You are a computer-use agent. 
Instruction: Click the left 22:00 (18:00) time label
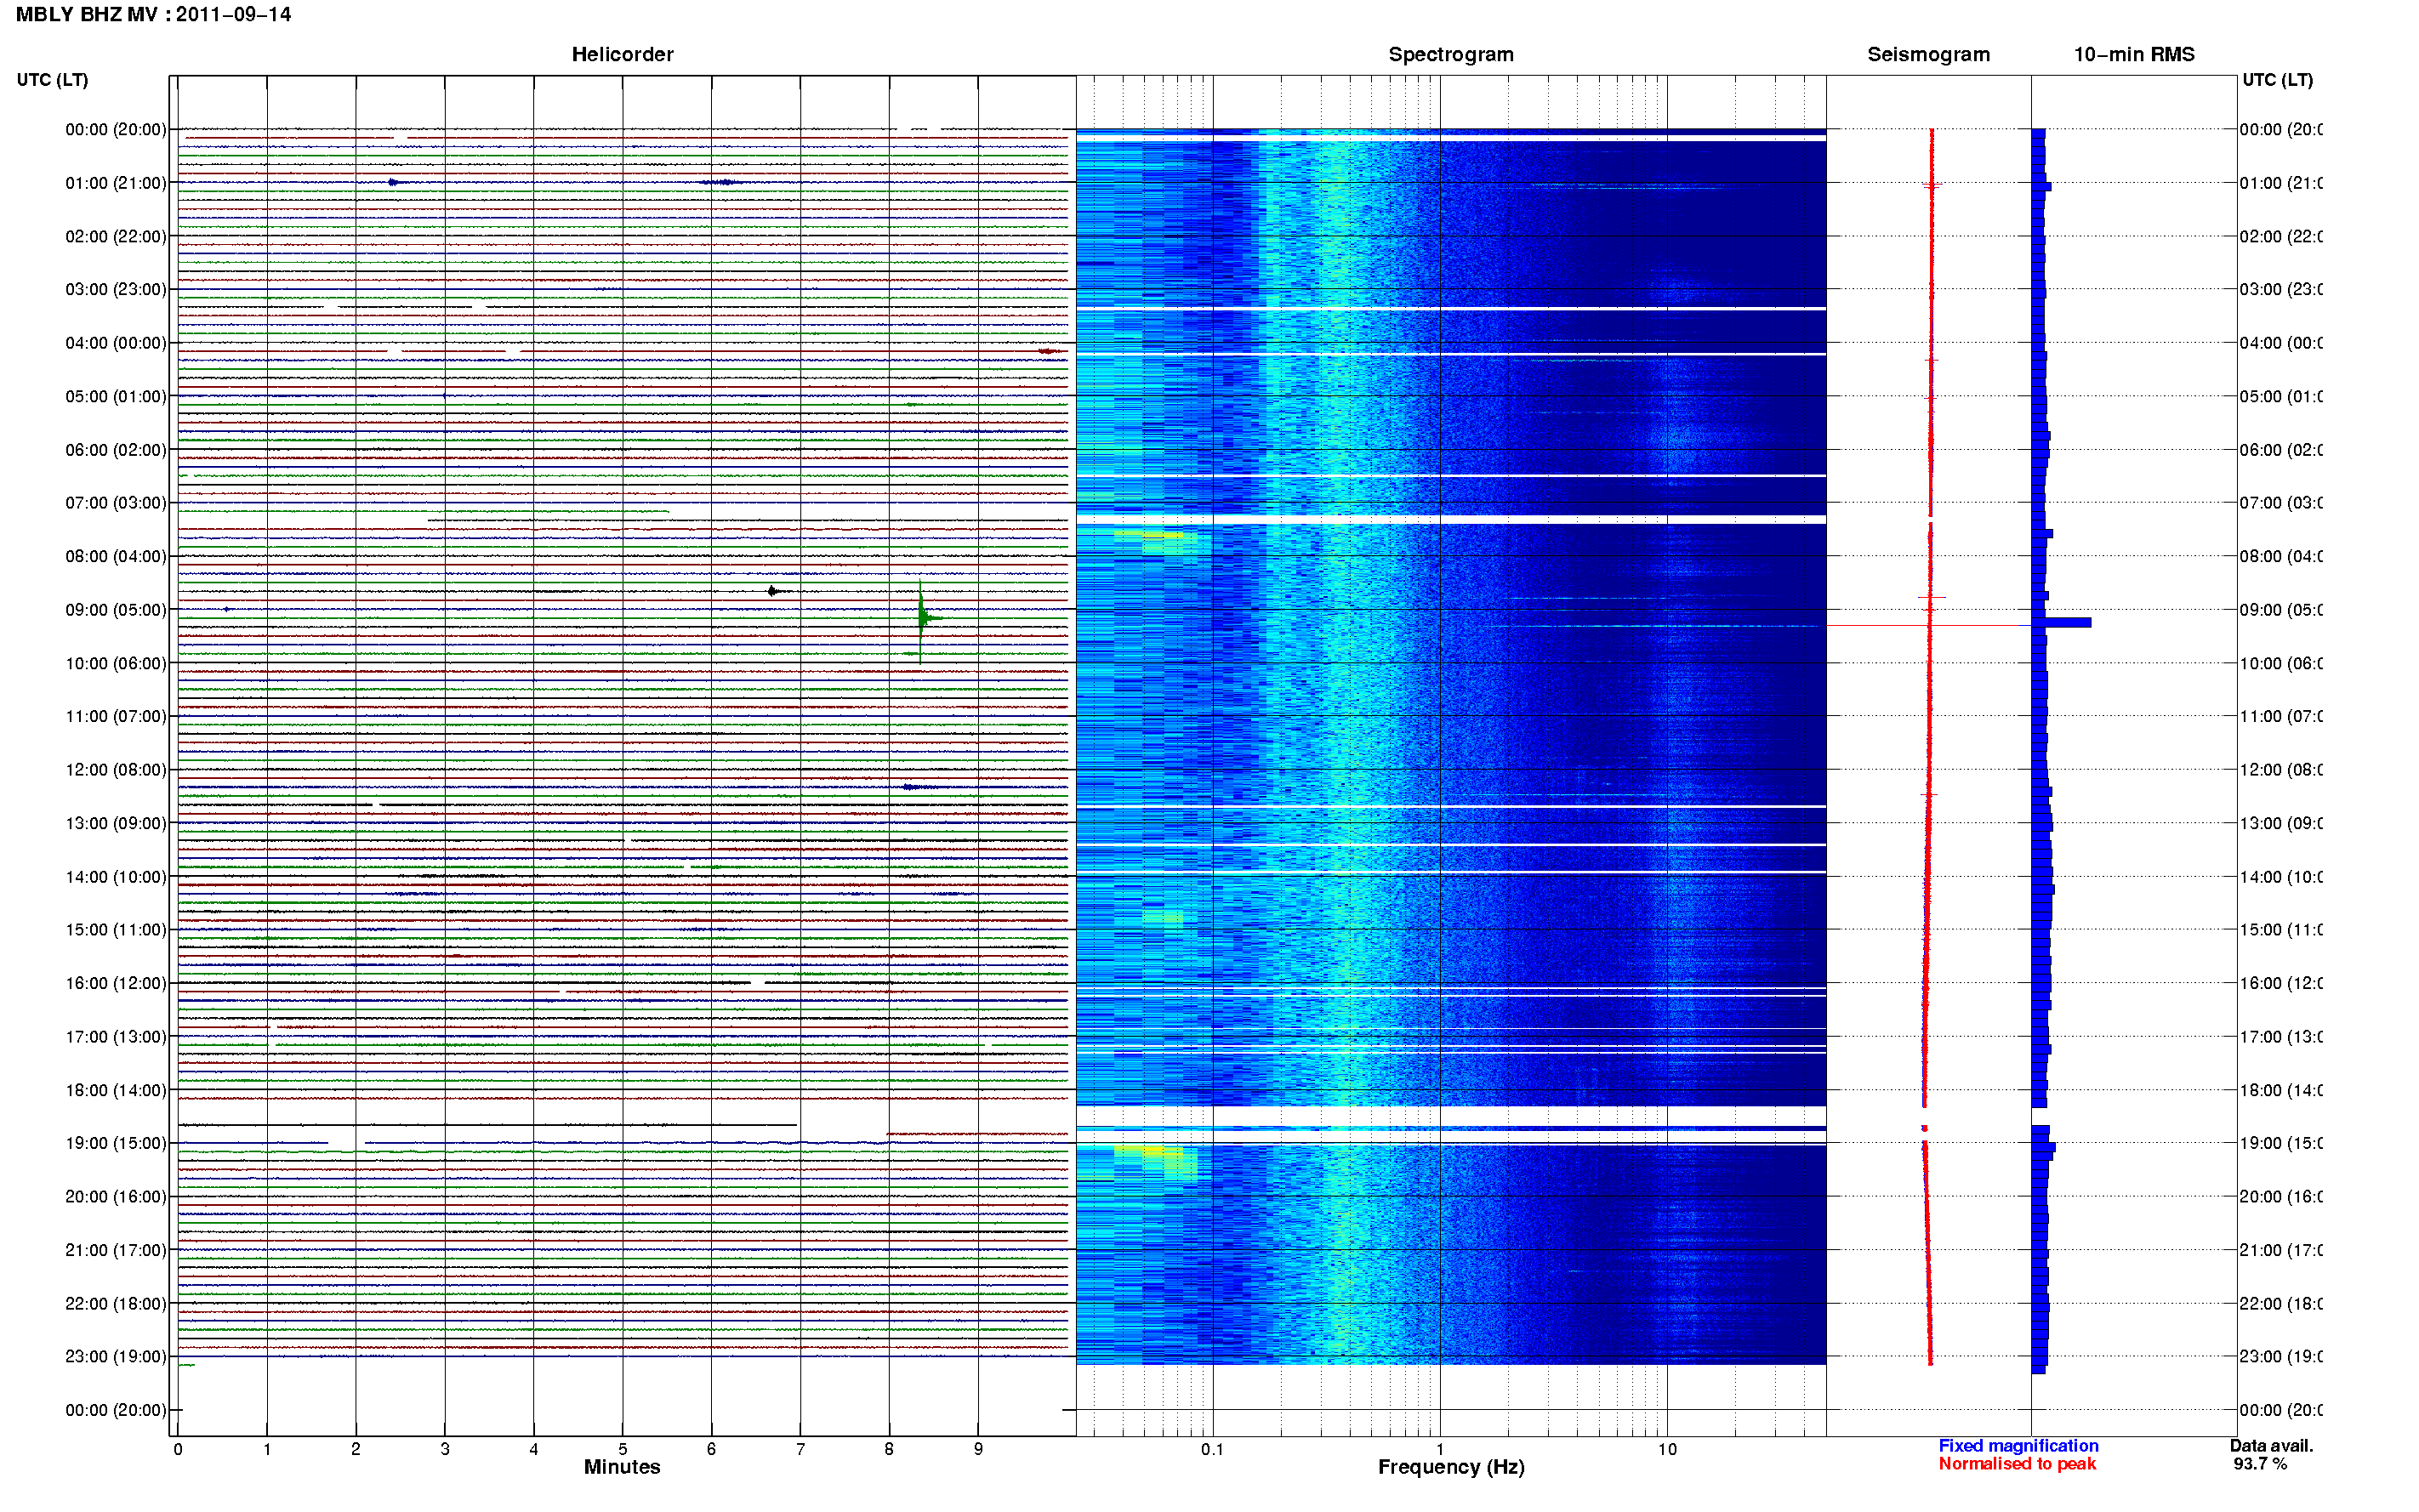pyautogui.click(x=116, y=1304)
